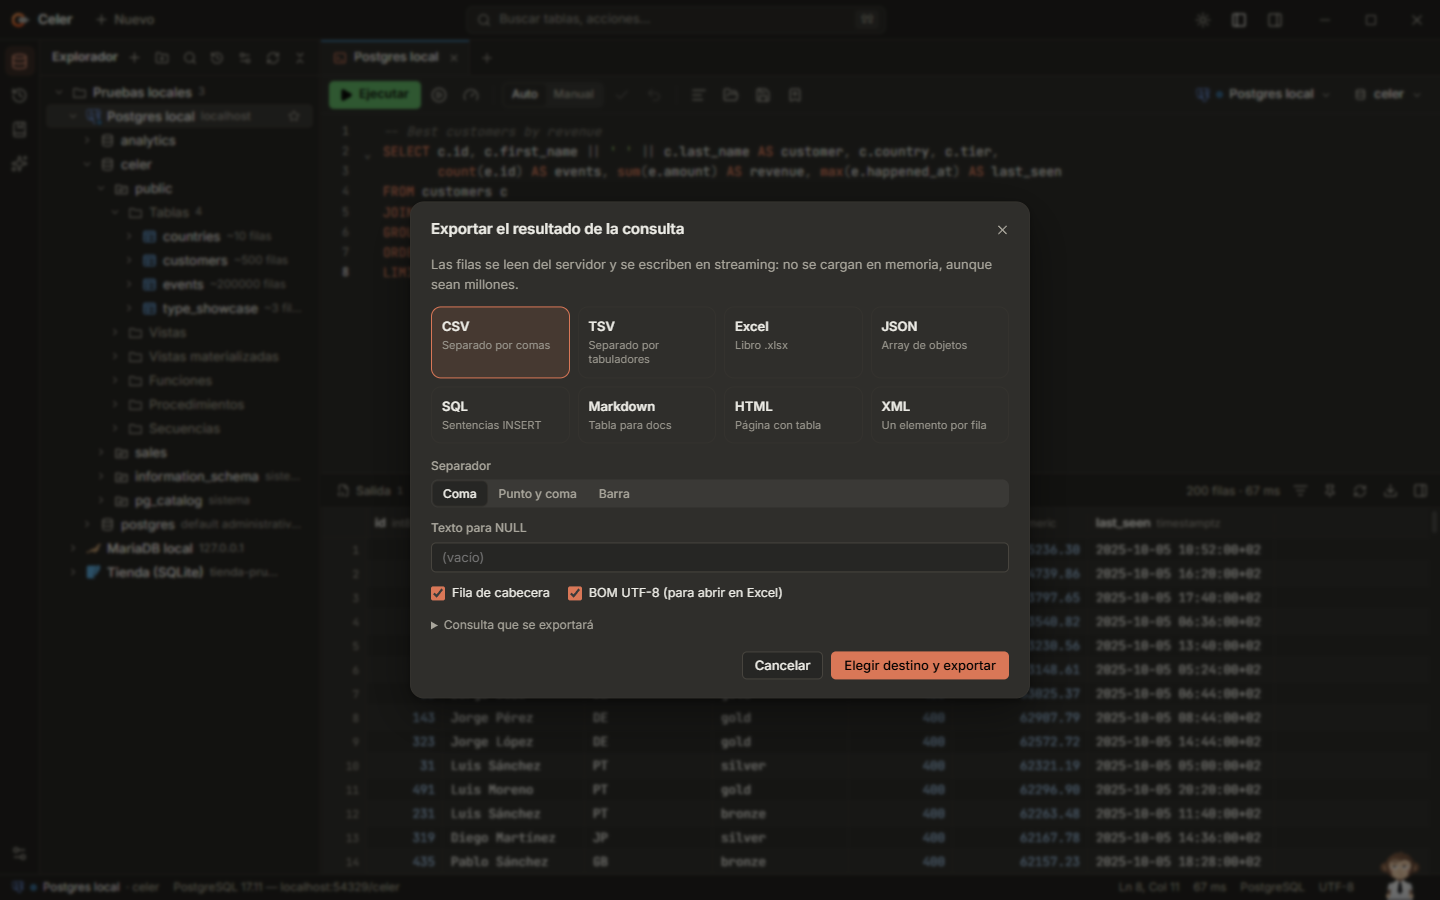The width and height of the screenshot is (1440, 900).
Task: Click the filter icon in results bar
Action: pyautogui.click(x=1300, y=491)
